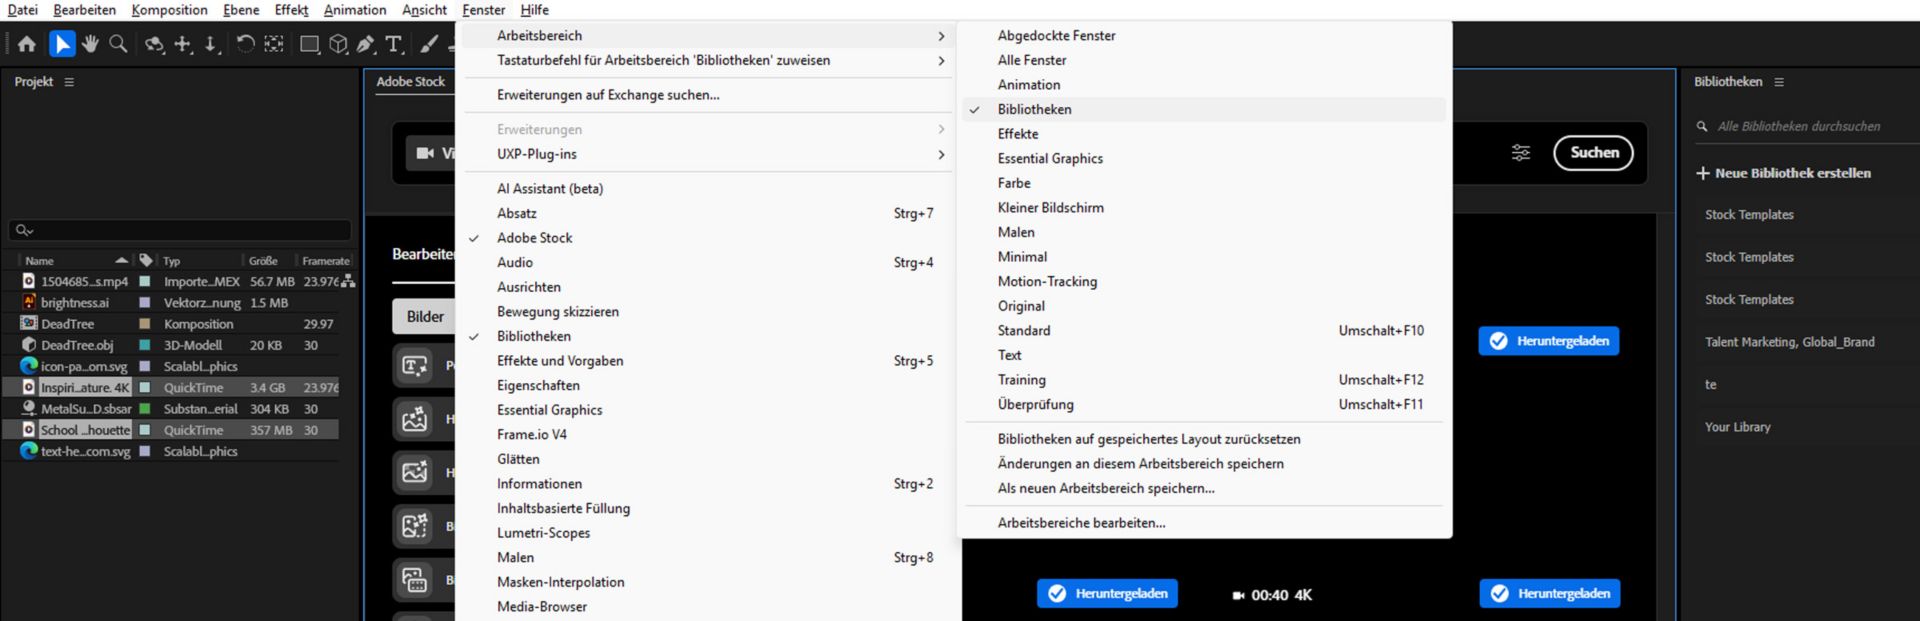Click the MetalSu..D.sbsar material icon
Screen dimensions: 1920x621
click(x=29, y=408)
